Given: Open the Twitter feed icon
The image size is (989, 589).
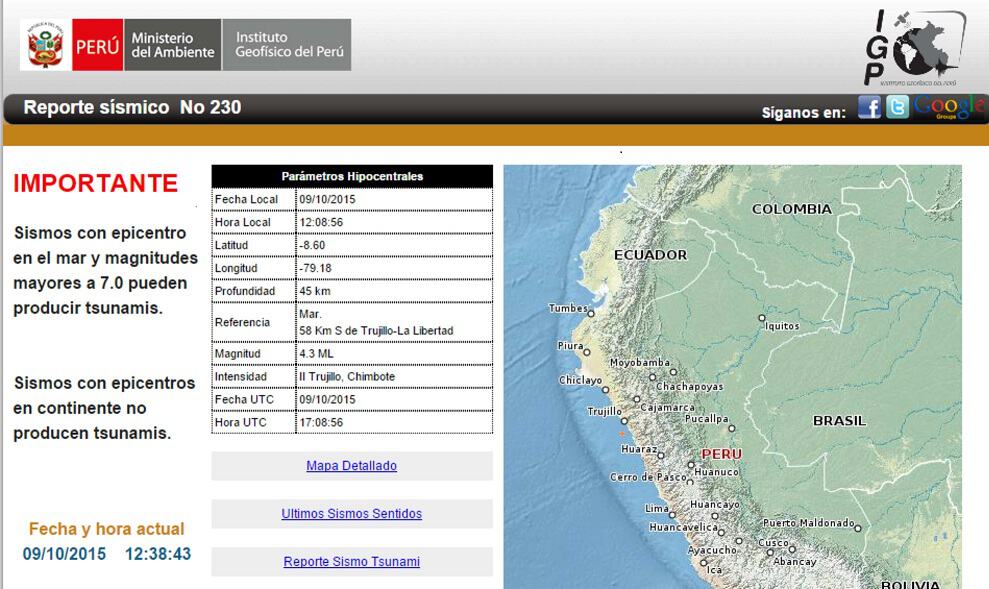Looking at the screenshot, I should tap(897, 108).
